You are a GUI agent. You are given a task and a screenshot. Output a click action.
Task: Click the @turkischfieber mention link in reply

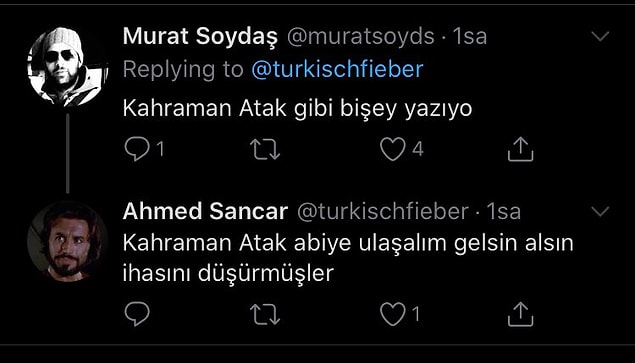337,69
